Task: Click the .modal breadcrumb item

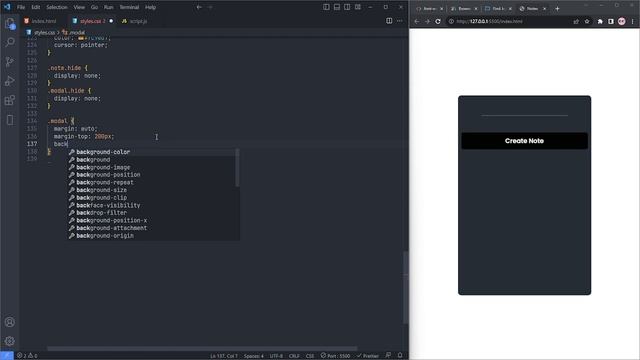Action: coord(73,32)
